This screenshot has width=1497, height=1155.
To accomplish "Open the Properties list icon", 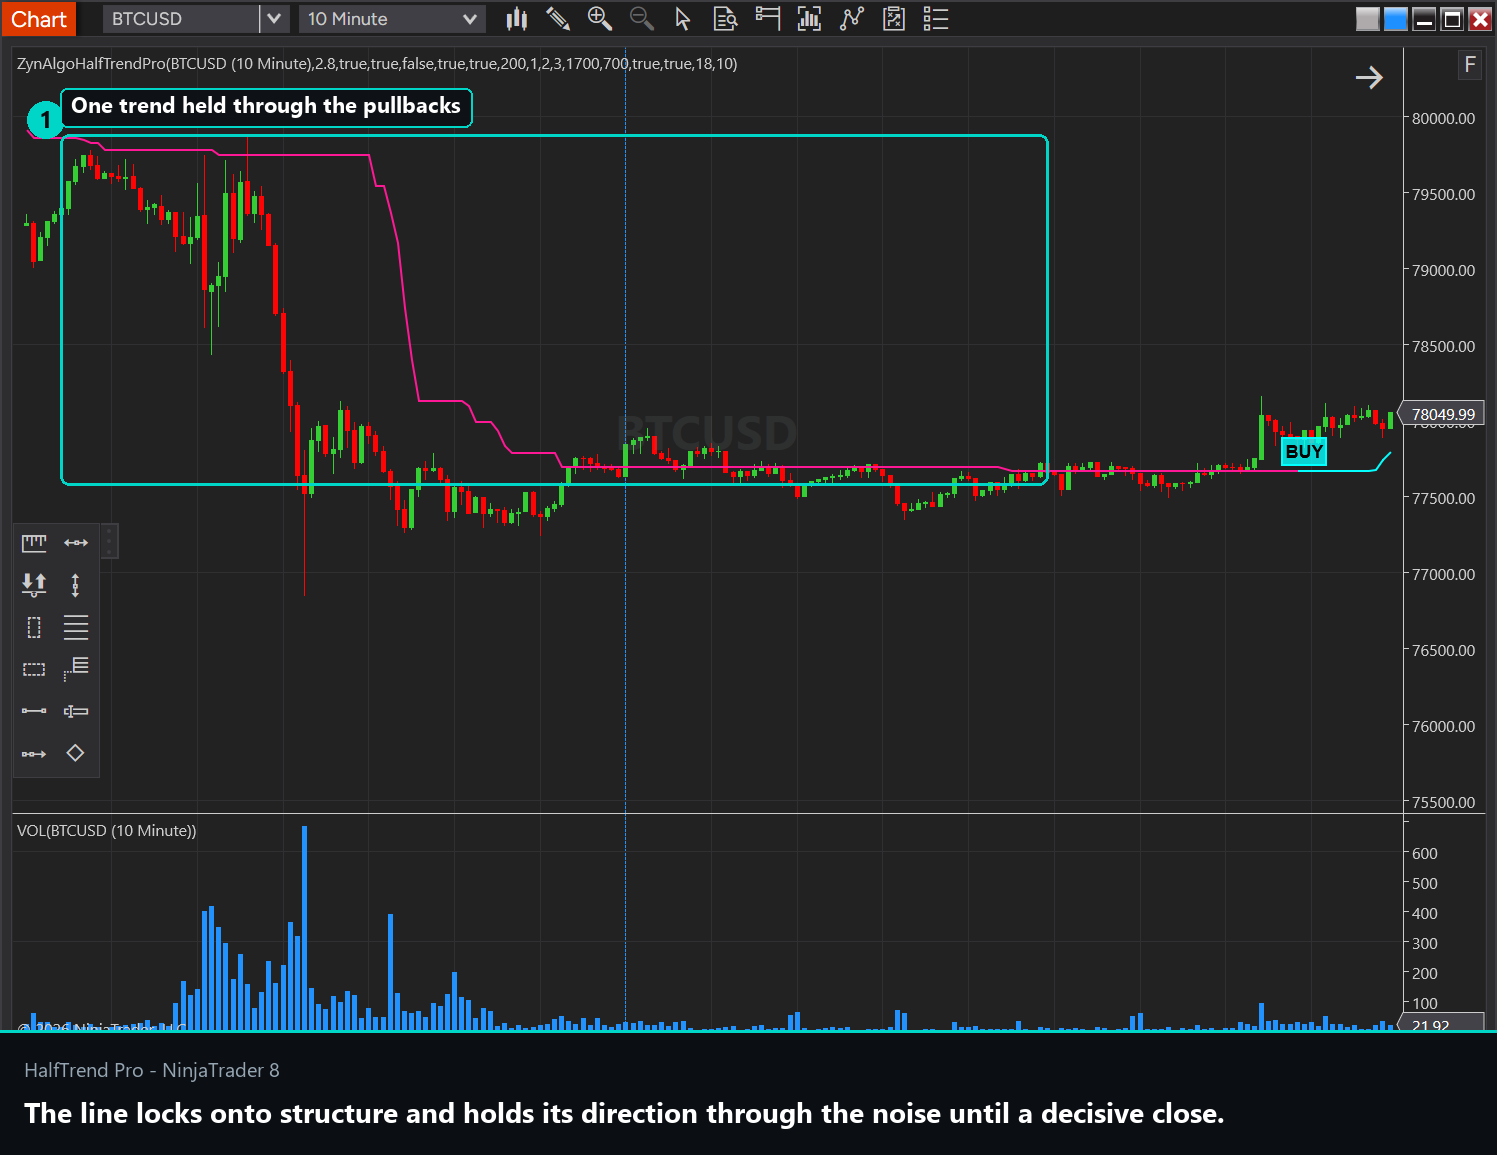I will point(936,19).
